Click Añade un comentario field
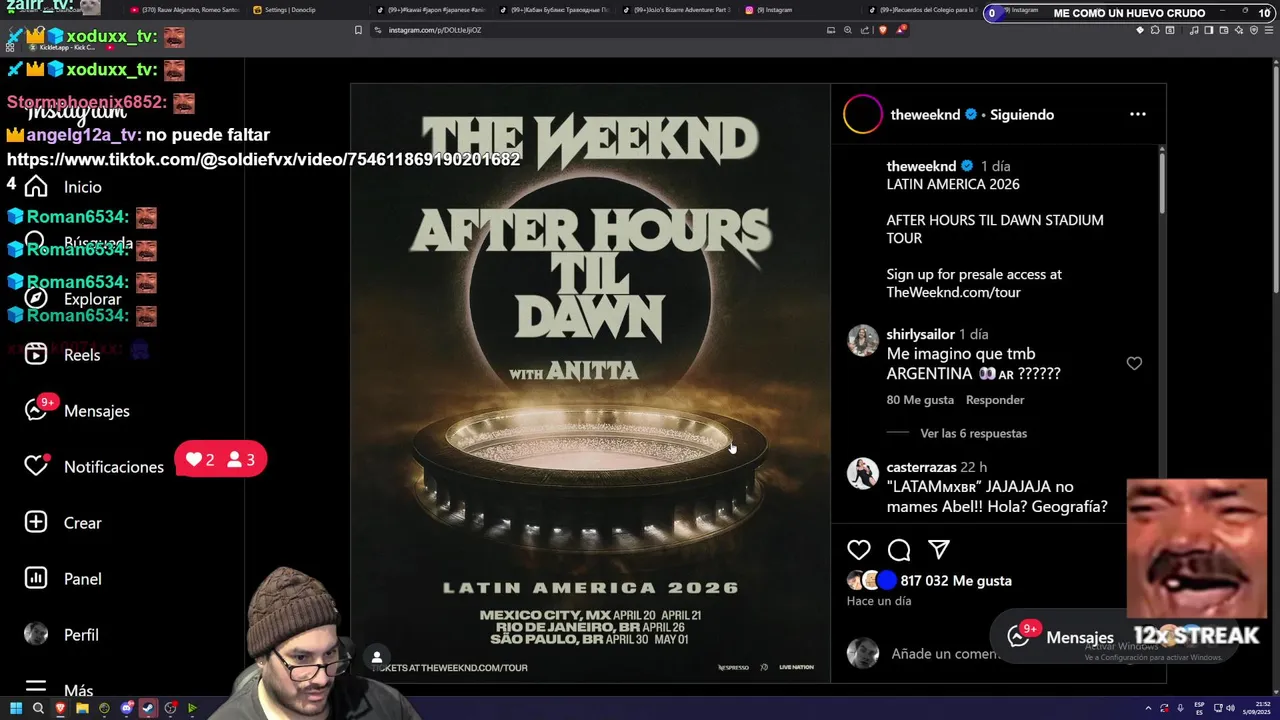 point(945,654)
